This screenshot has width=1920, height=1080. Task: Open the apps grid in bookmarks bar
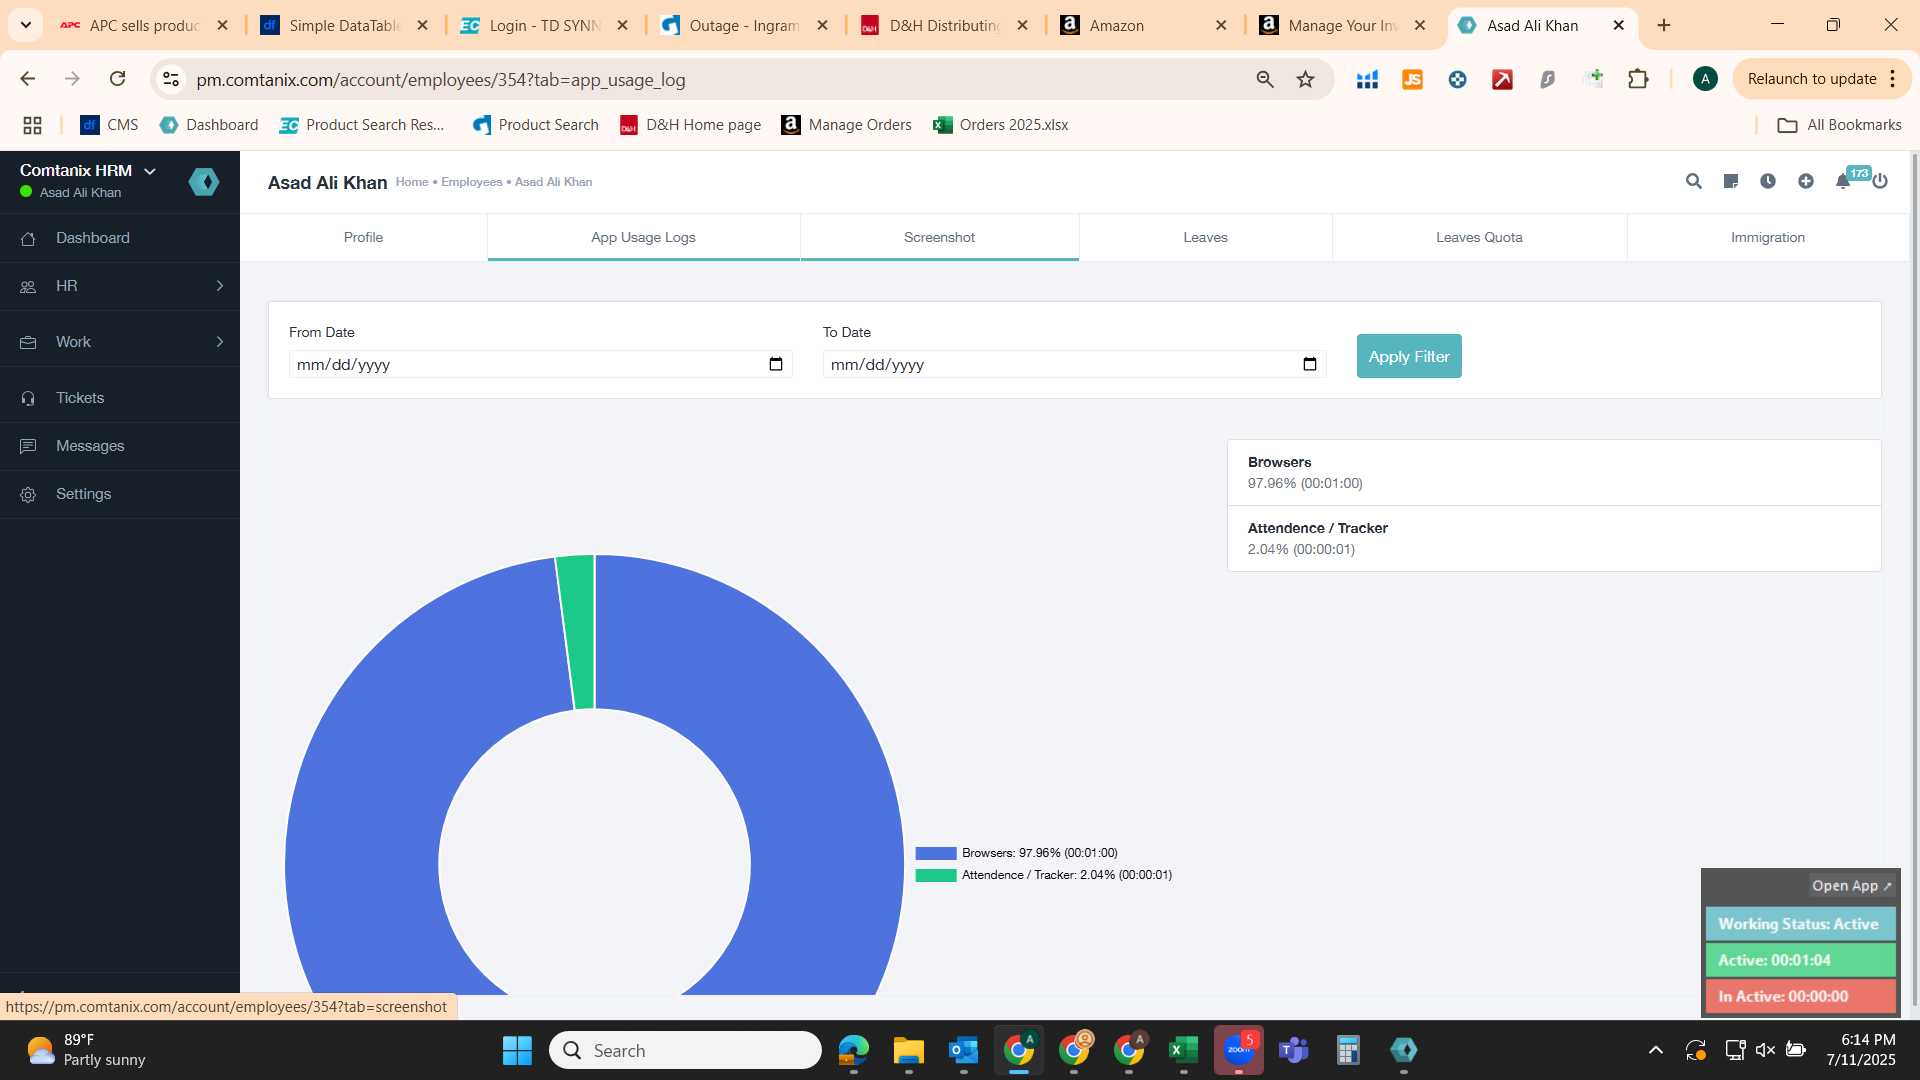[x=32, y=125]
